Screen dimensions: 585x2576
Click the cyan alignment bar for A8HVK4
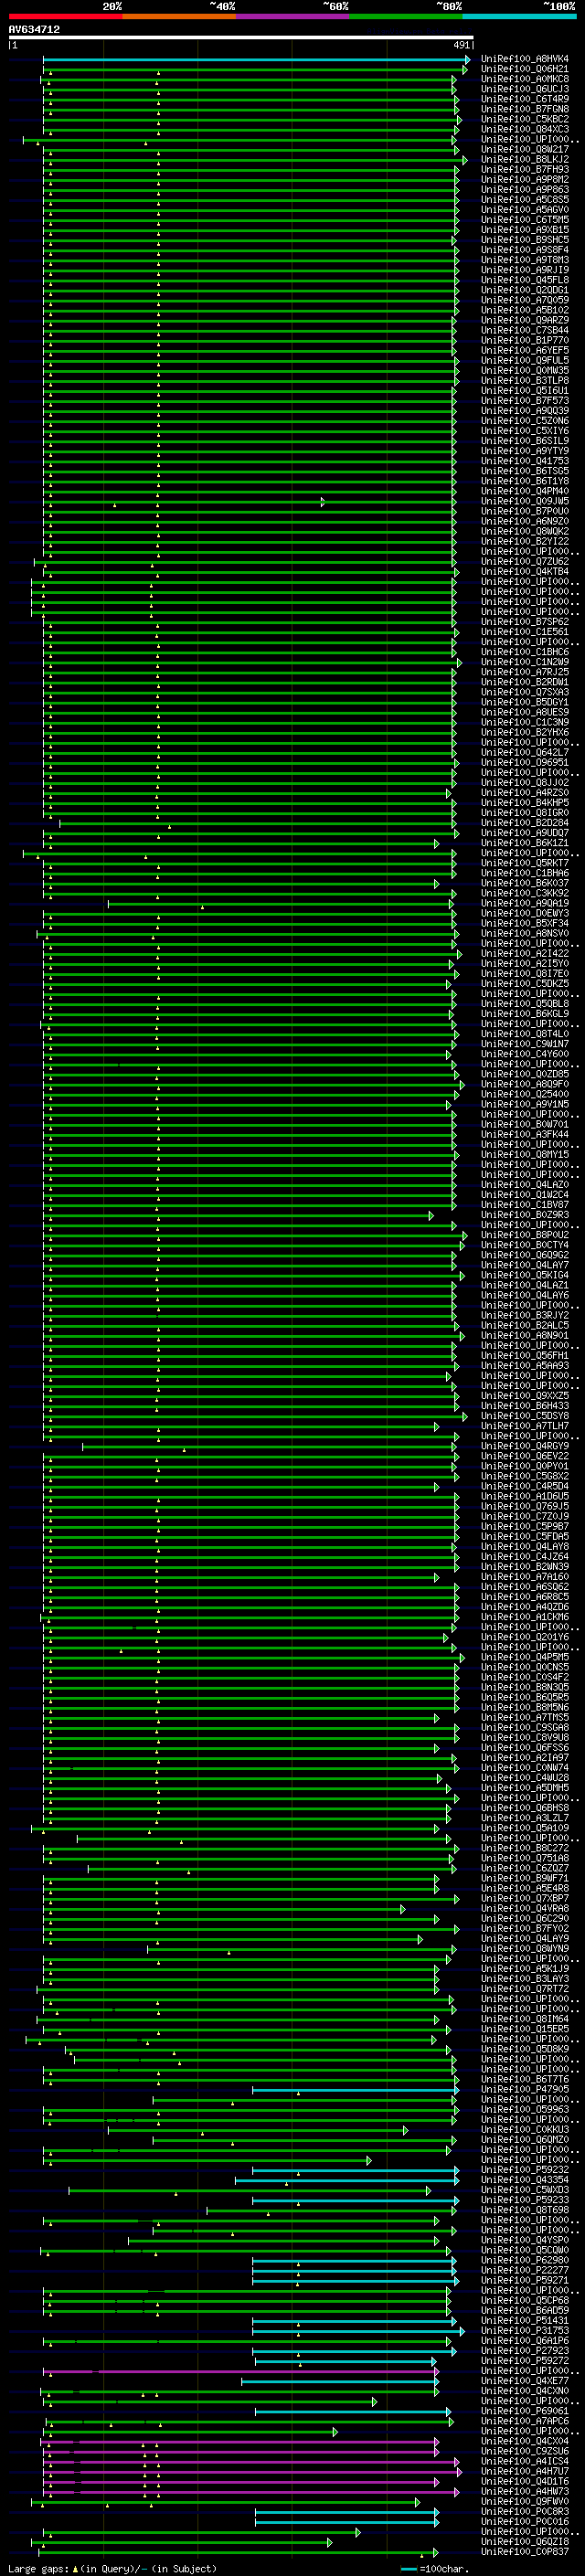point(255,60)
